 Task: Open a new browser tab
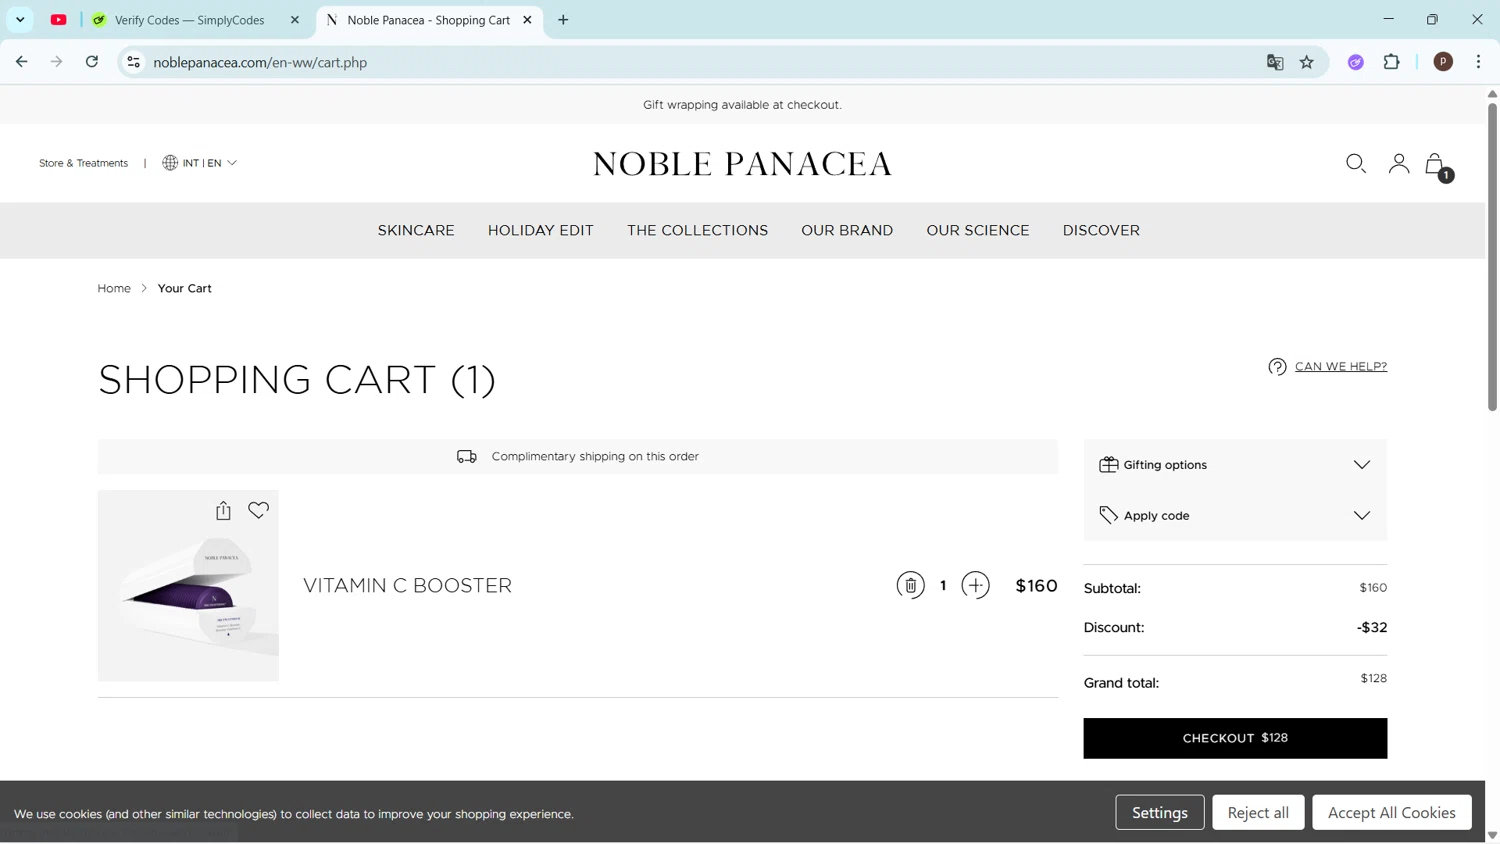click(x=563, y=20)
